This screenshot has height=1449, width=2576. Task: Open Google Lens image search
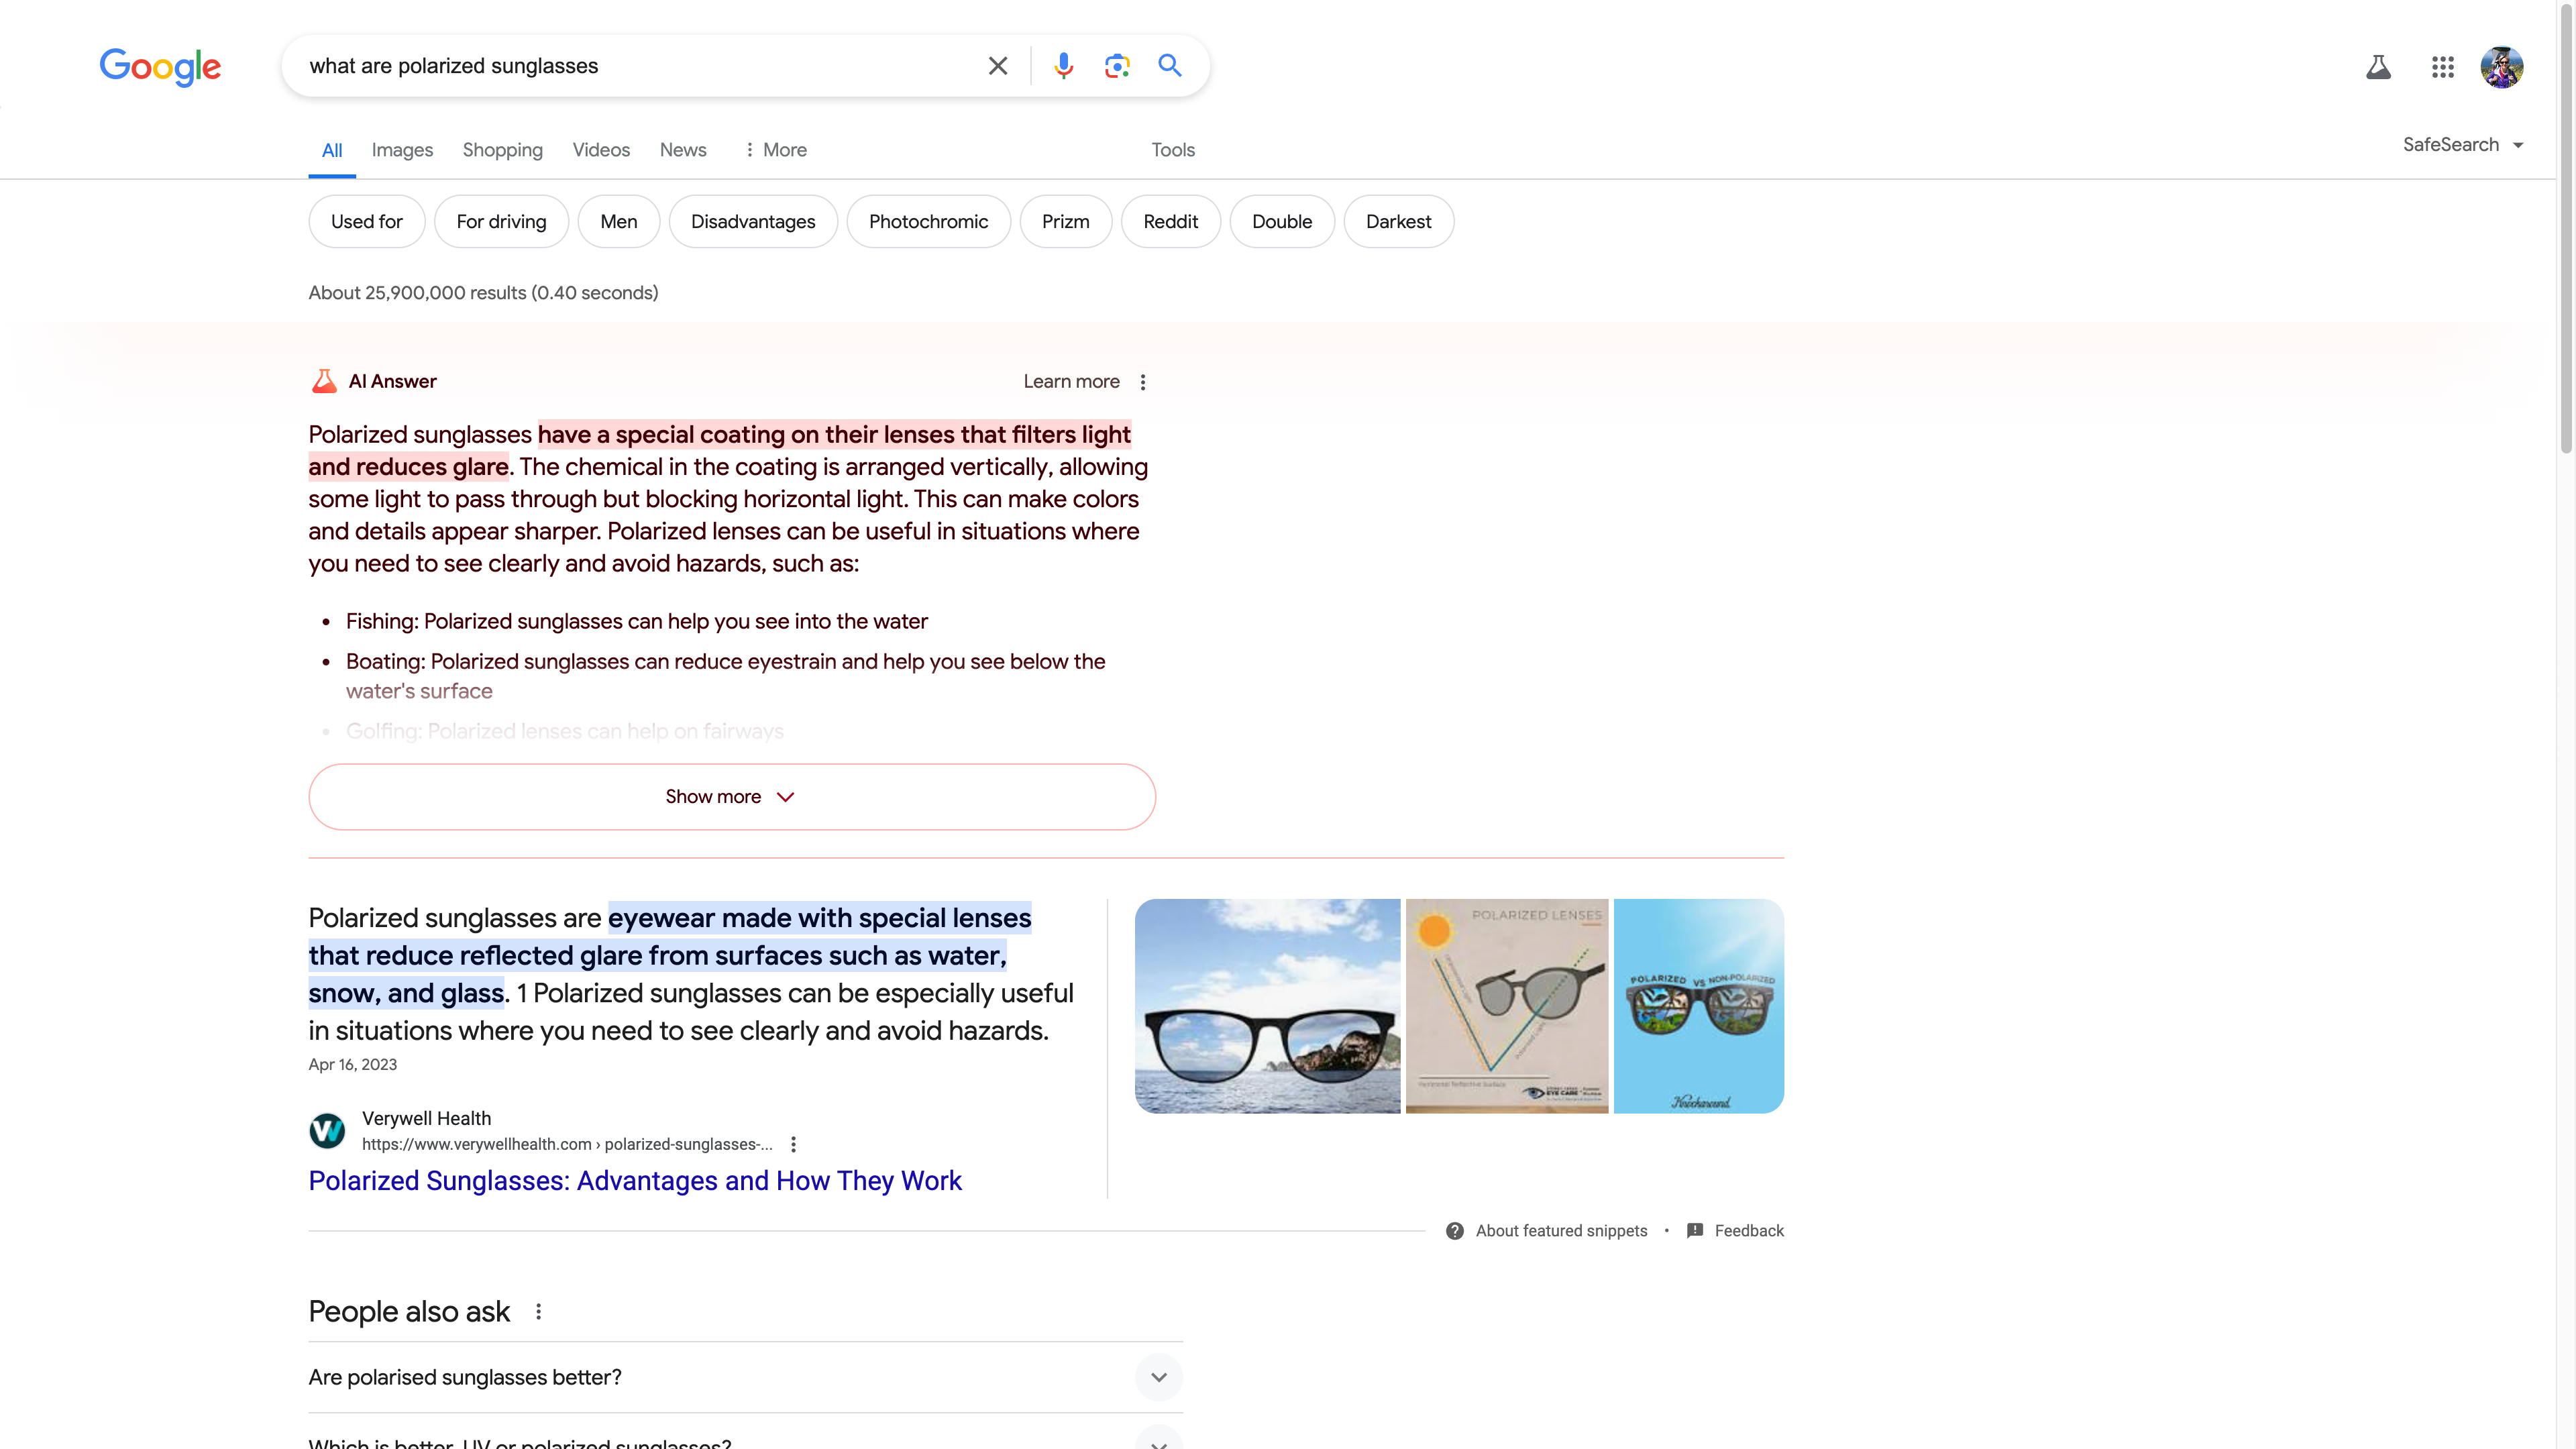coord(1117,65)
